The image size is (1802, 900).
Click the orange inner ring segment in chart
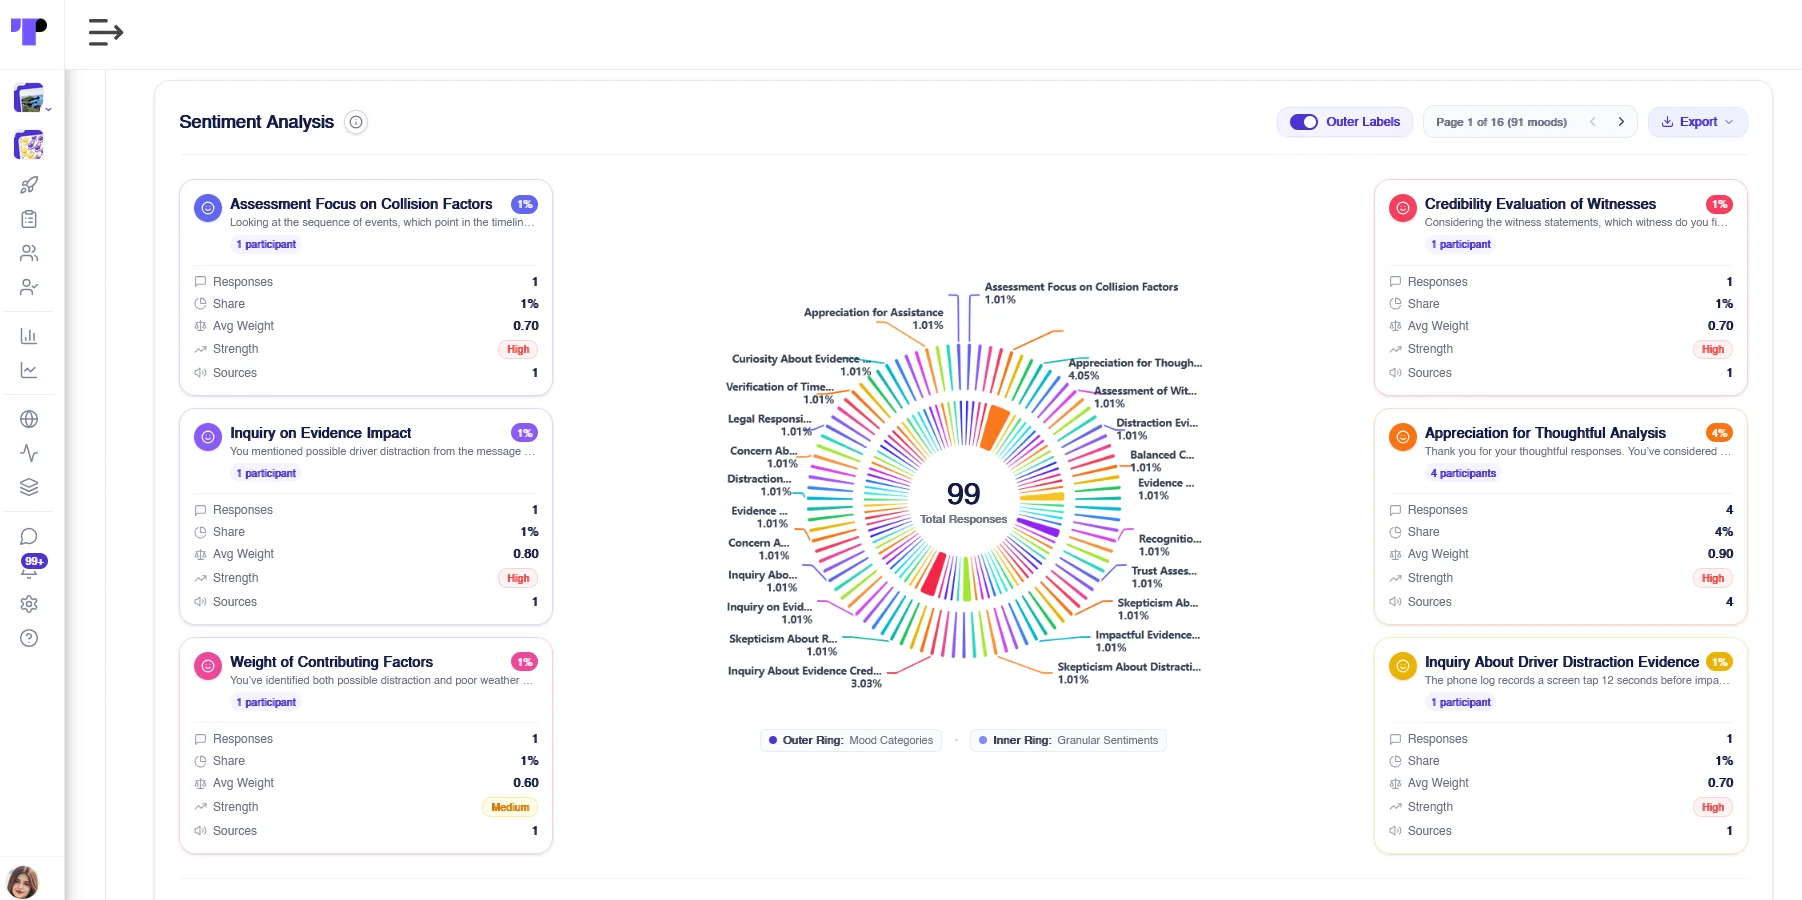(x=994, y=427)
